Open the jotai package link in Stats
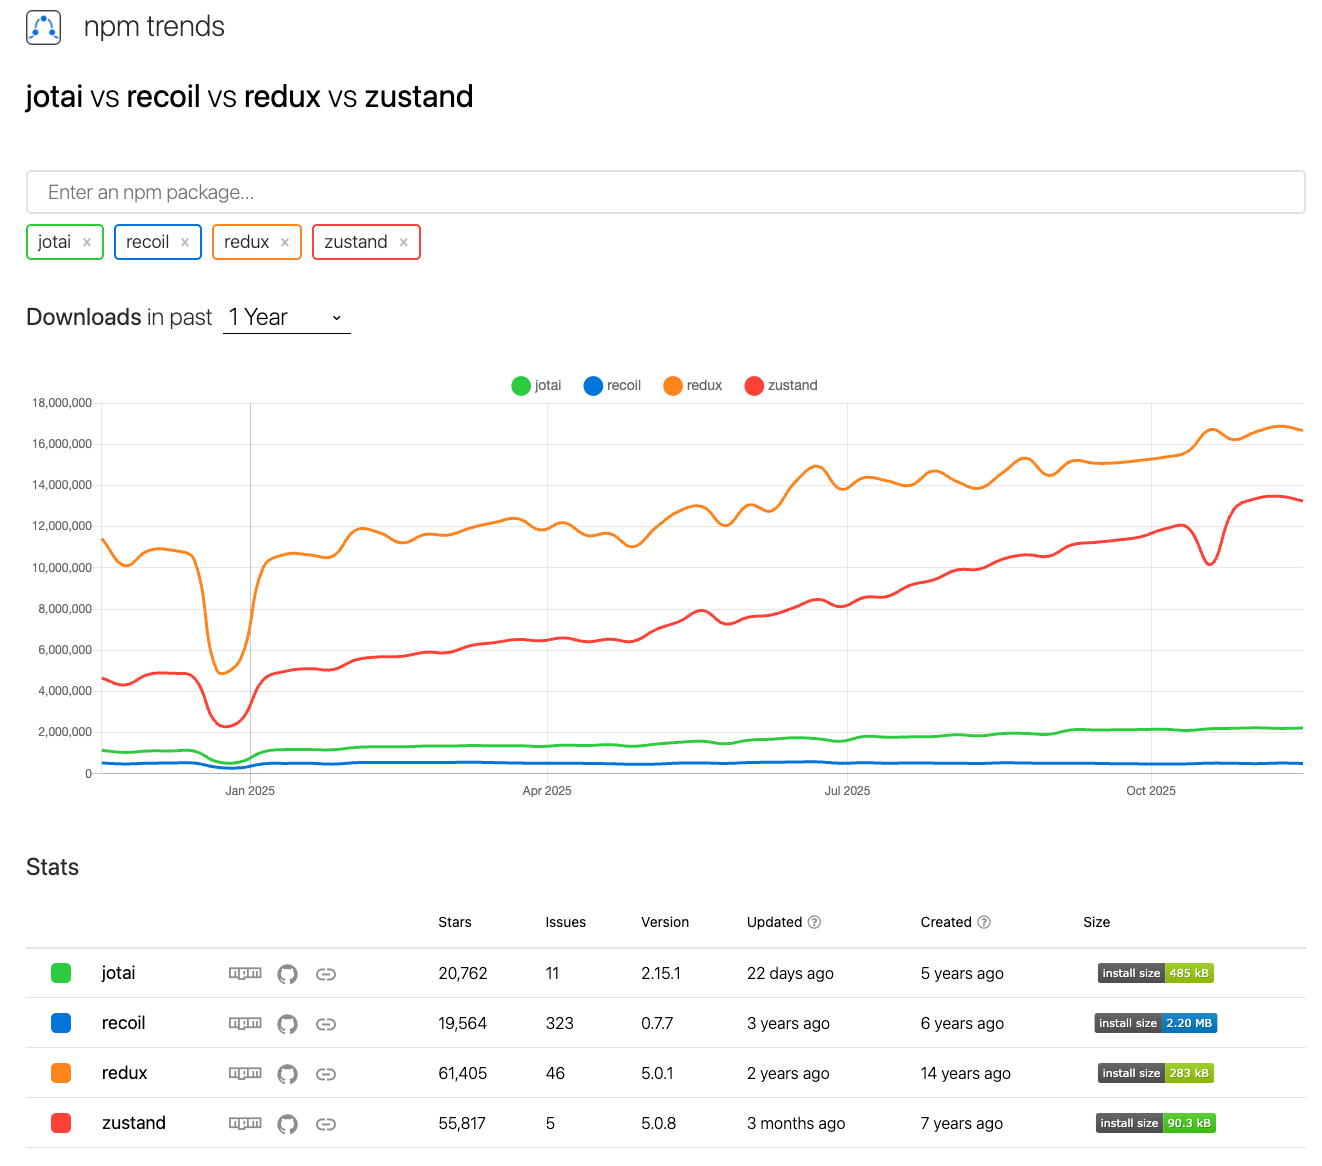The width and height of the screenshot is (1322, 1166). click(x=118, y=973)
